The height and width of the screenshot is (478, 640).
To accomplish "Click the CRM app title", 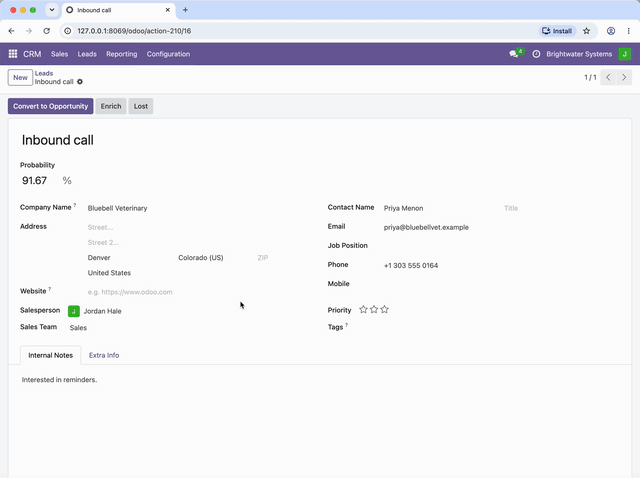I will tap(32, 54).
